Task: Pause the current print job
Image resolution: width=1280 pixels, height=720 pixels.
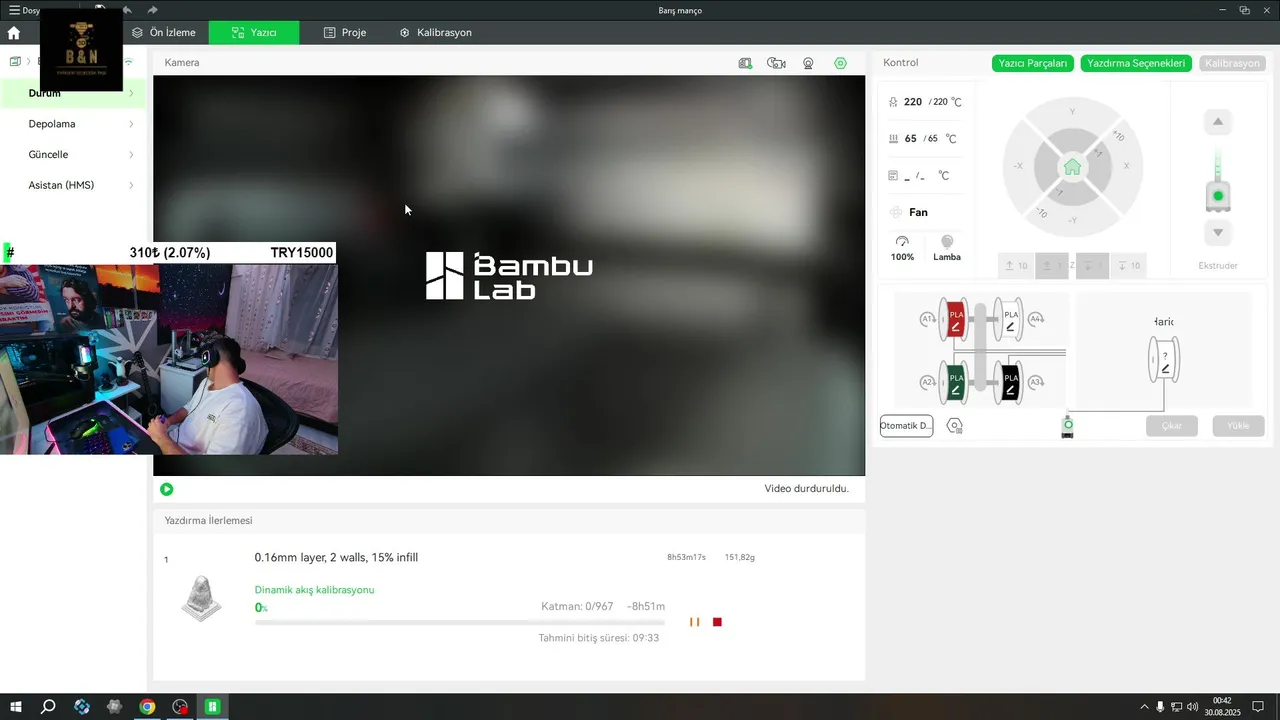Action: tap(694, 622)
